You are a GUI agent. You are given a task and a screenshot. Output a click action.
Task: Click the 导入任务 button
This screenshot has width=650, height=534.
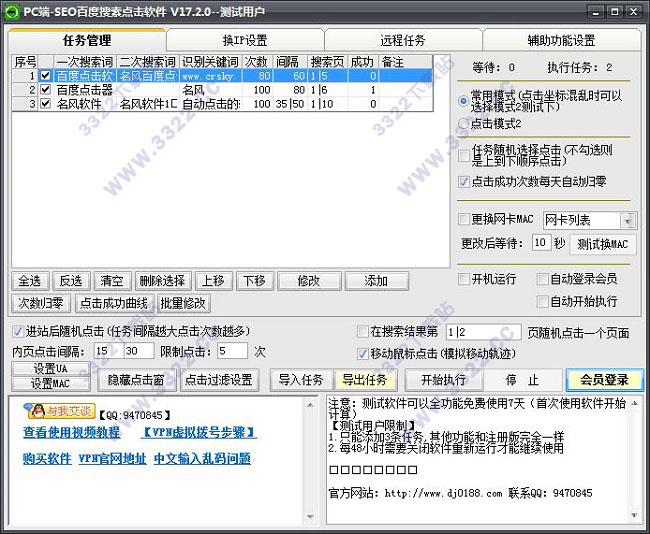(301, 380)
